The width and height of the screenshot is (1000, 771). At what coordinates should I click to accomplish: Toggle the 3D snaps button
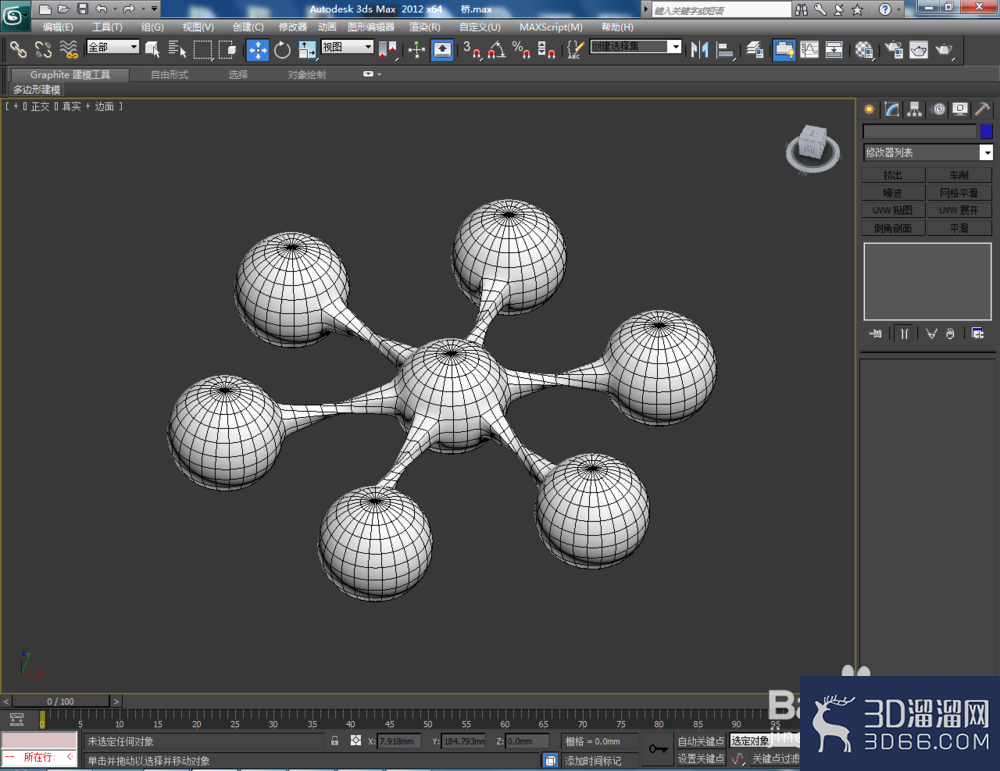click(471, 50)
